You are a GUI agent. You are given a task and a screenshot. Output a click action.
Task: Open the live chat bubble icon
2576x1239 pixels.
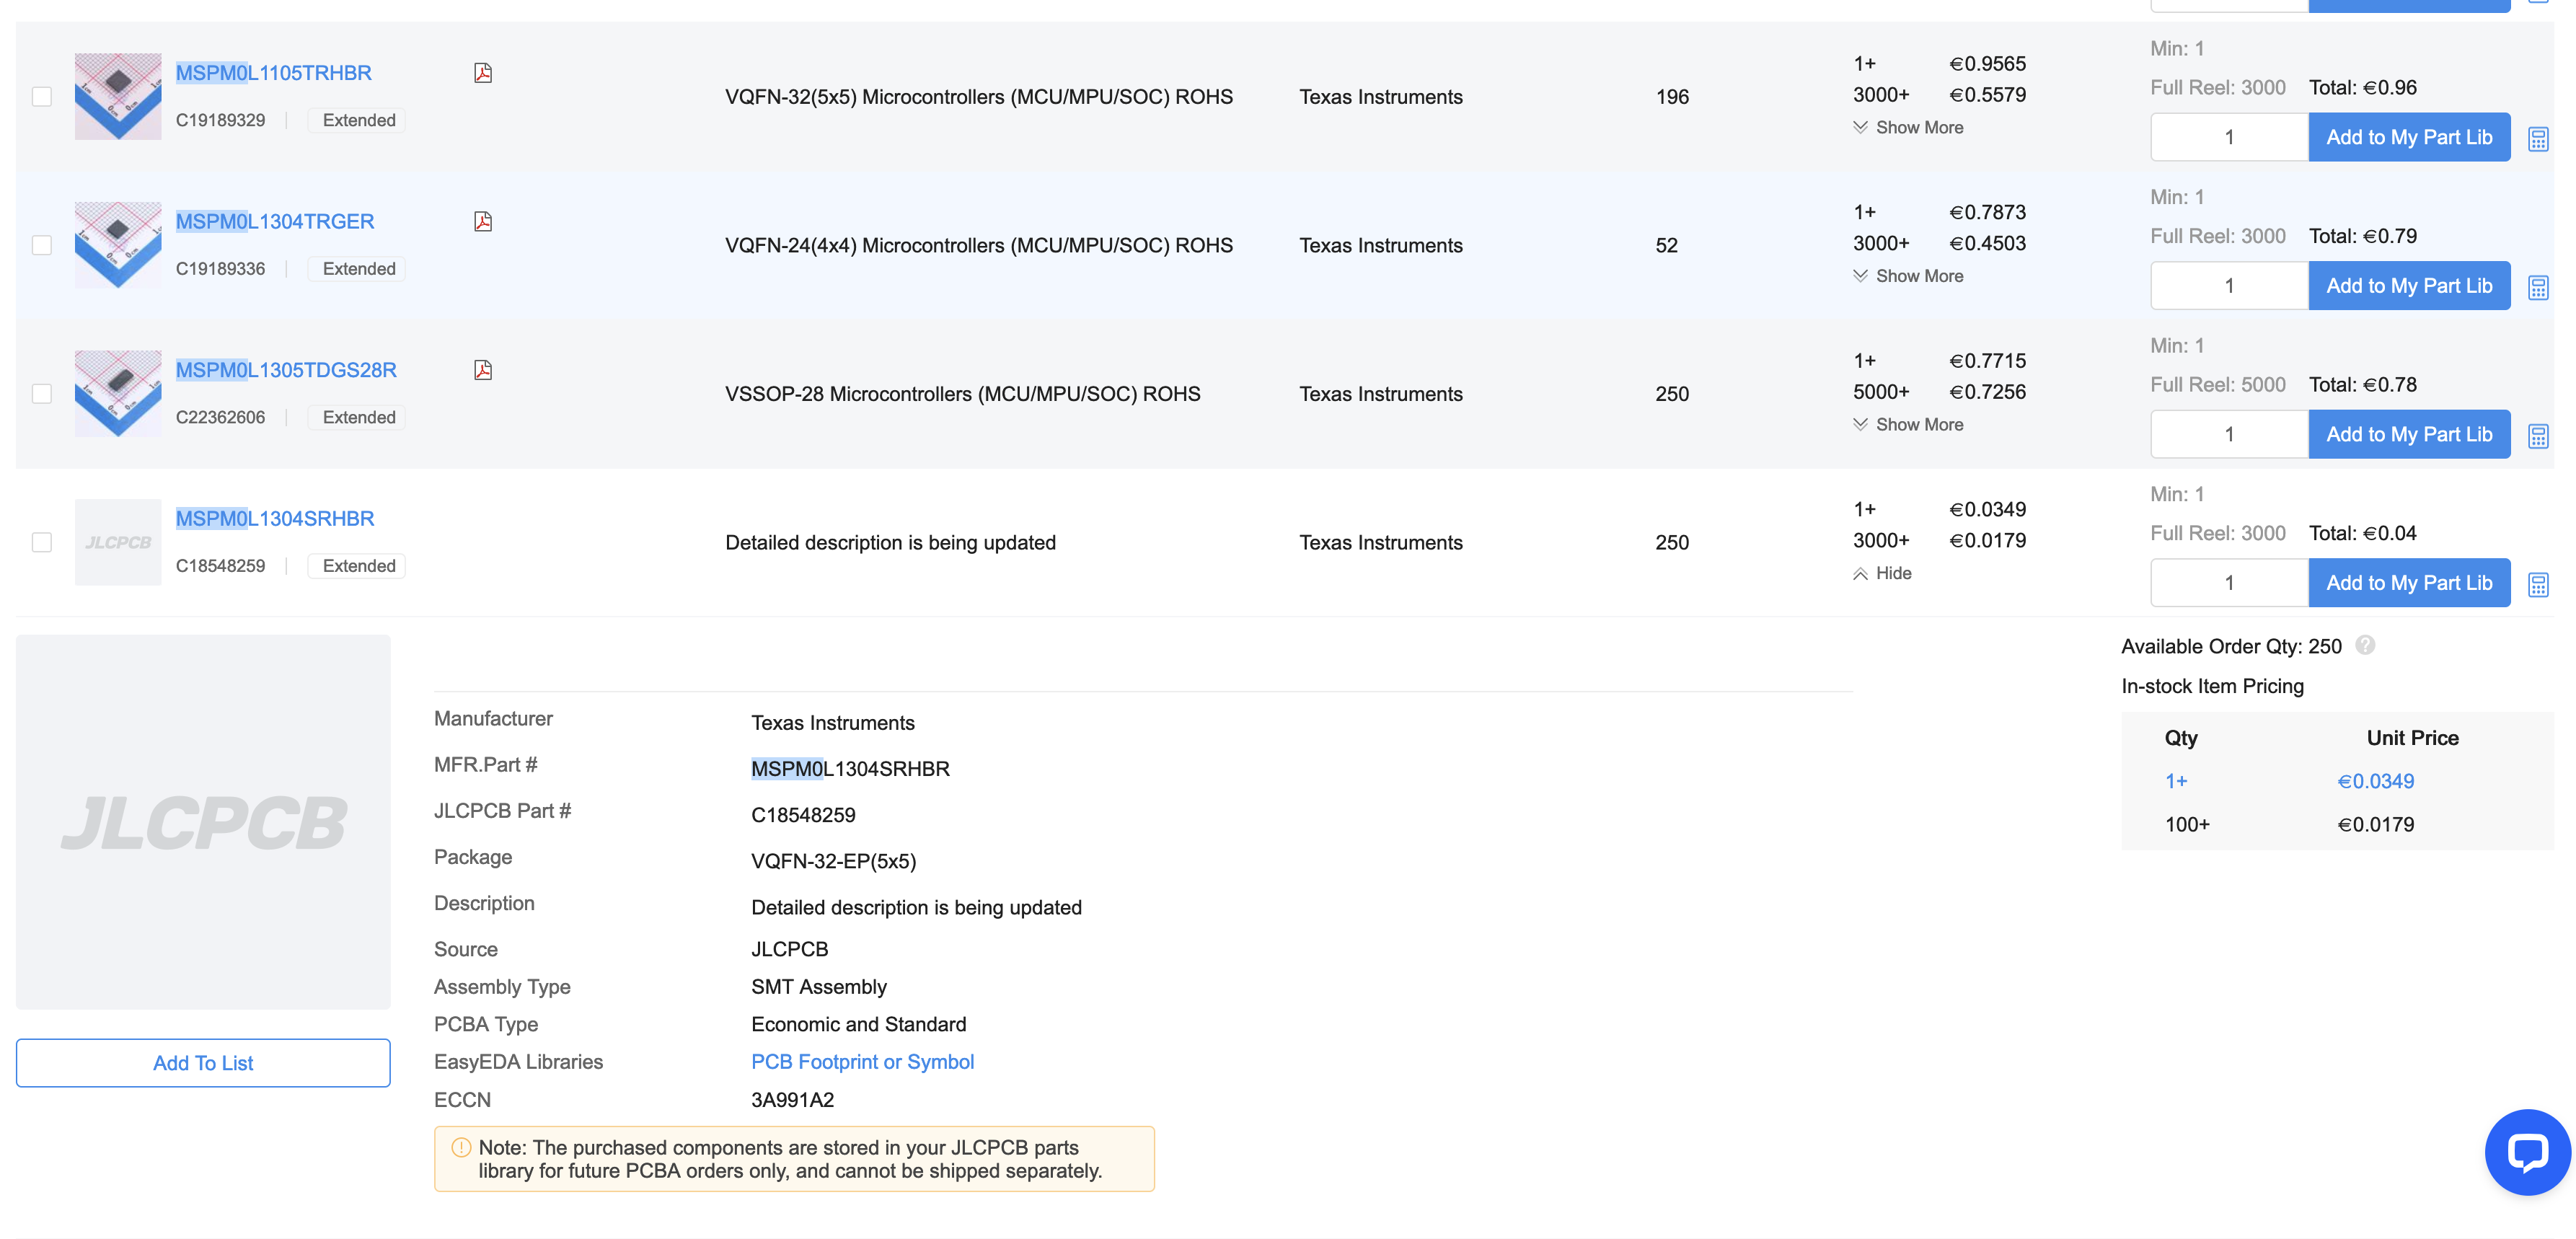pyautogui.click(x=2526, y=1152)
